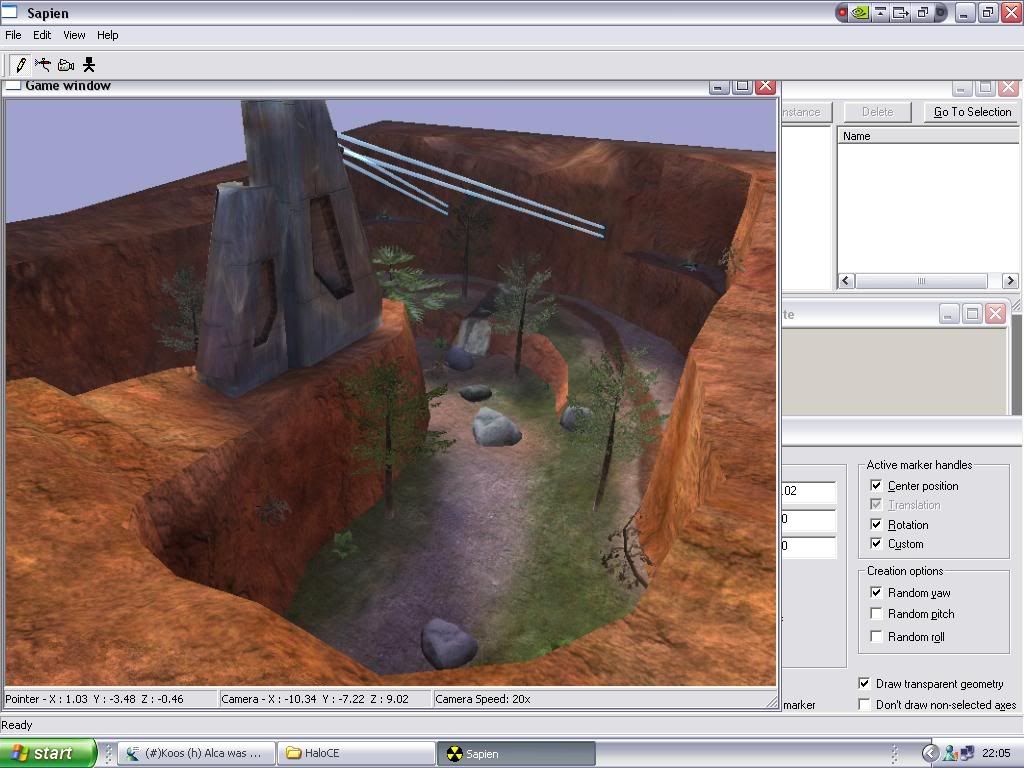Select the pencil edit tool
The height and width of the screenshot is (768, 1024).
pos(20,65)
